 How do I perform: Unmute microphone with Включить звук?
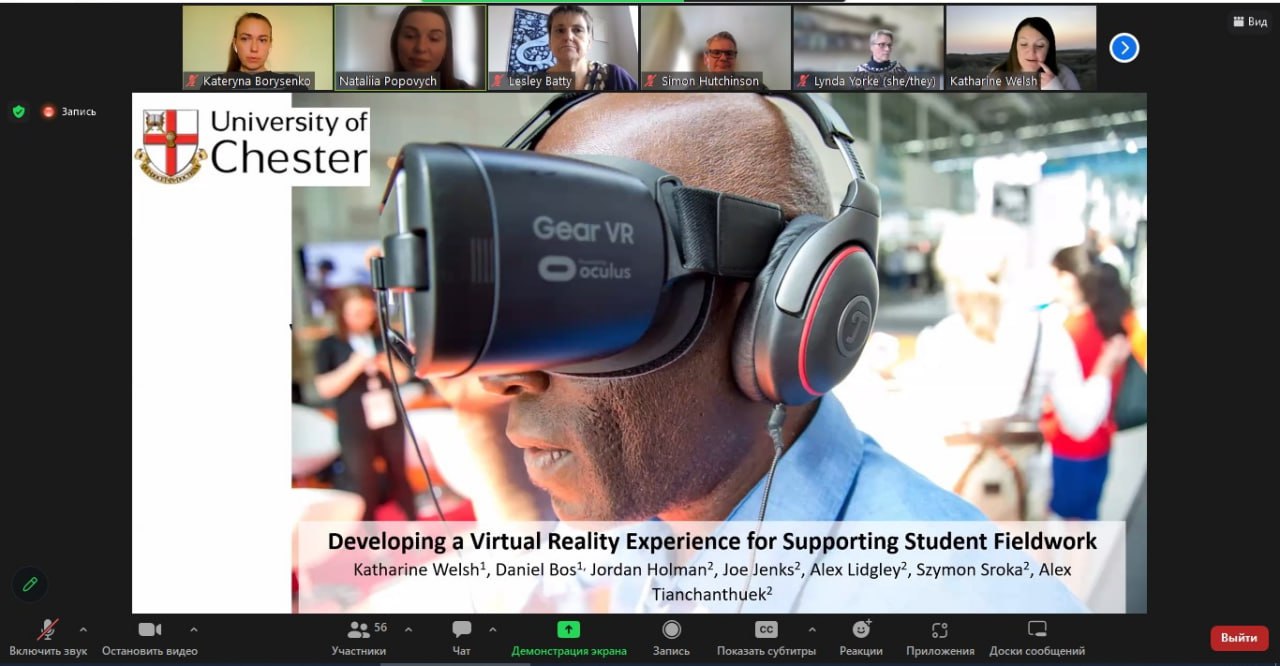click(48, 638)
